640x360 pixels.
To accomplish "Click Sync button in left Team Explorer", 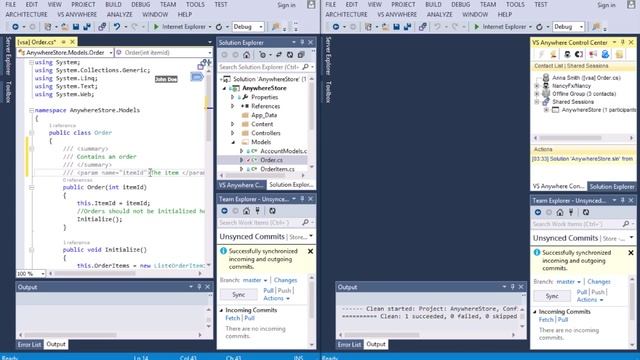I will point(239,294).
